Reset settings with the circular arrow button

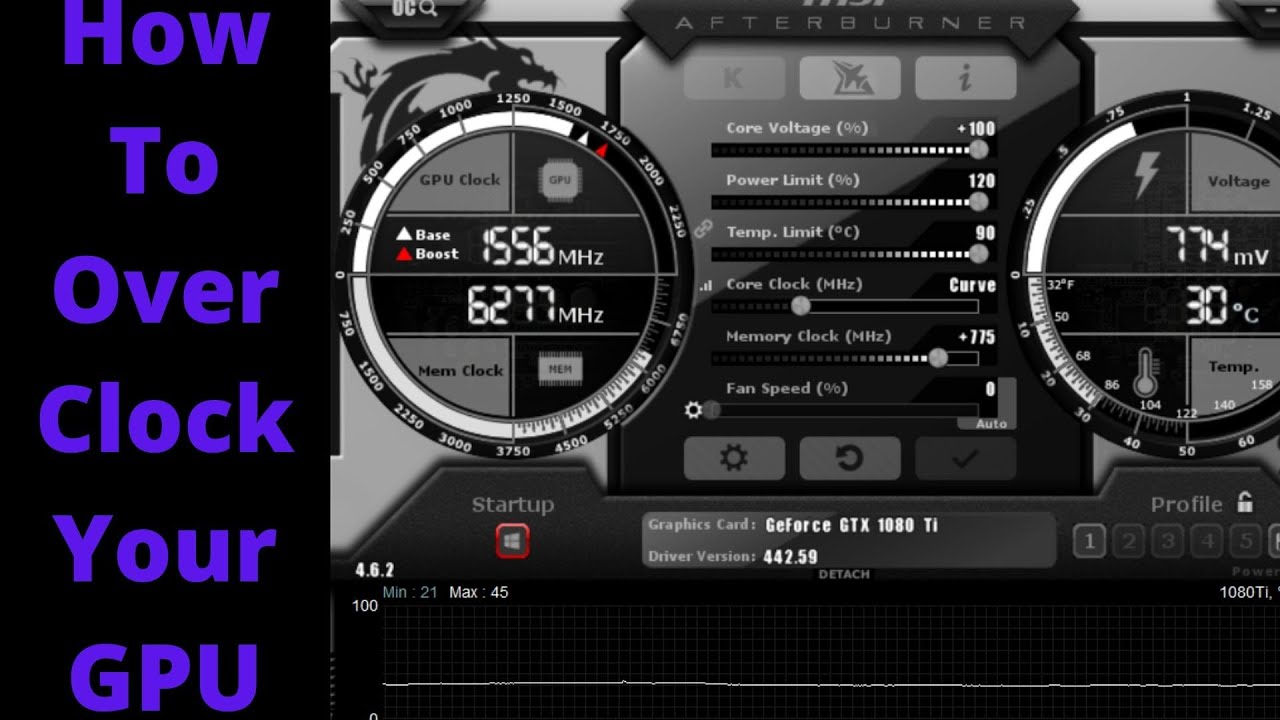(x=850, y=459)
